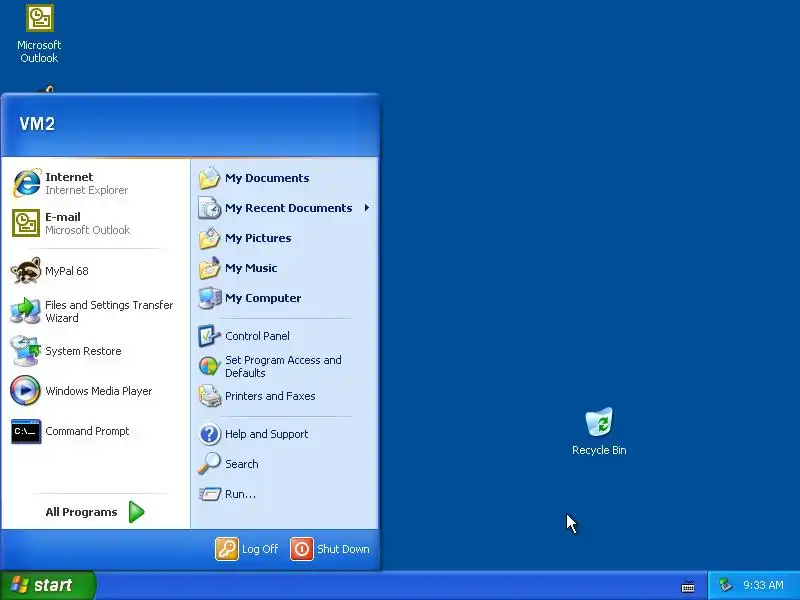The height and width of the screenshot is (600, 800).
Task: Launch Windows Media Player menu entry
Action: click(x=95, y=391)
